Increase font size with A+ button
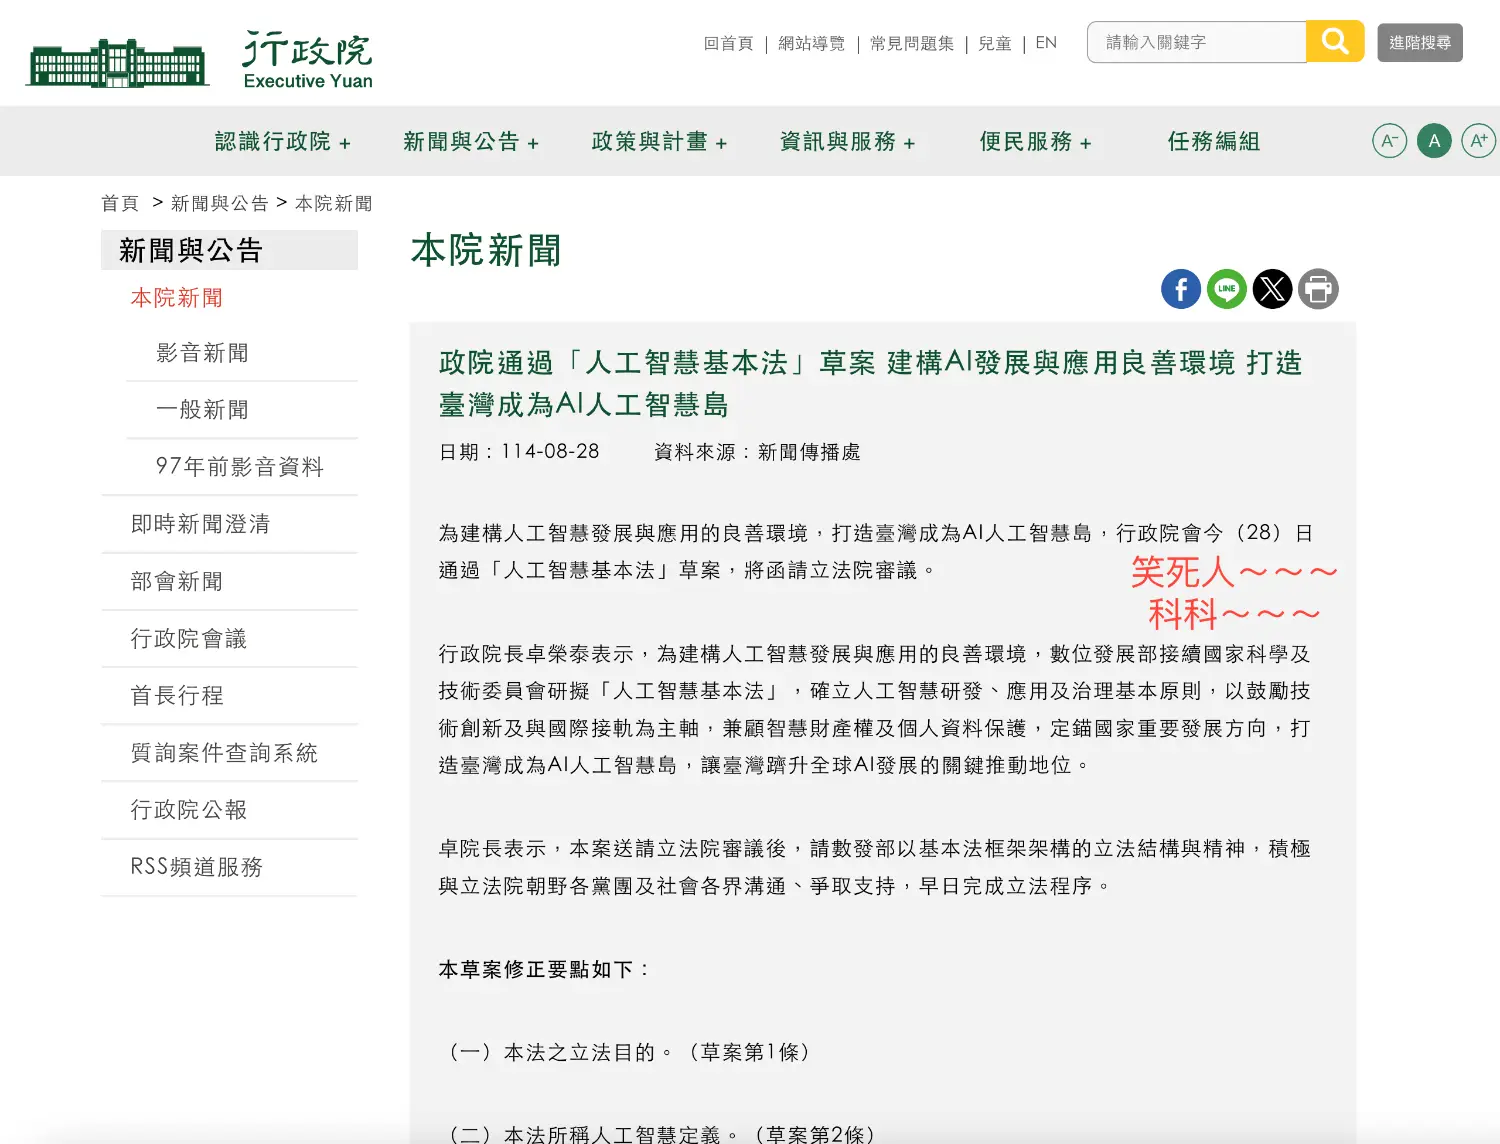Image resolution: width=1500 pixels, height=1144 pixels. pos(1478,141)
